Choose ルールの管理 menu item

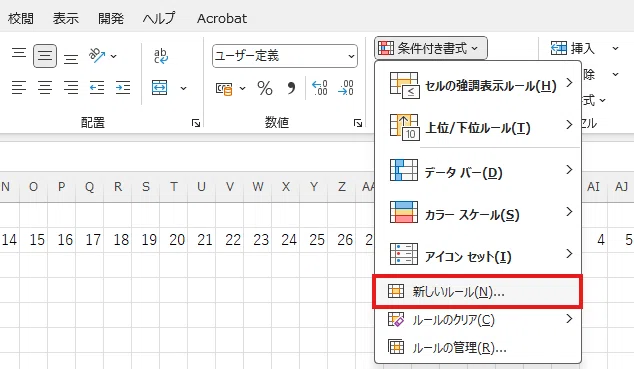click(478, 347)
